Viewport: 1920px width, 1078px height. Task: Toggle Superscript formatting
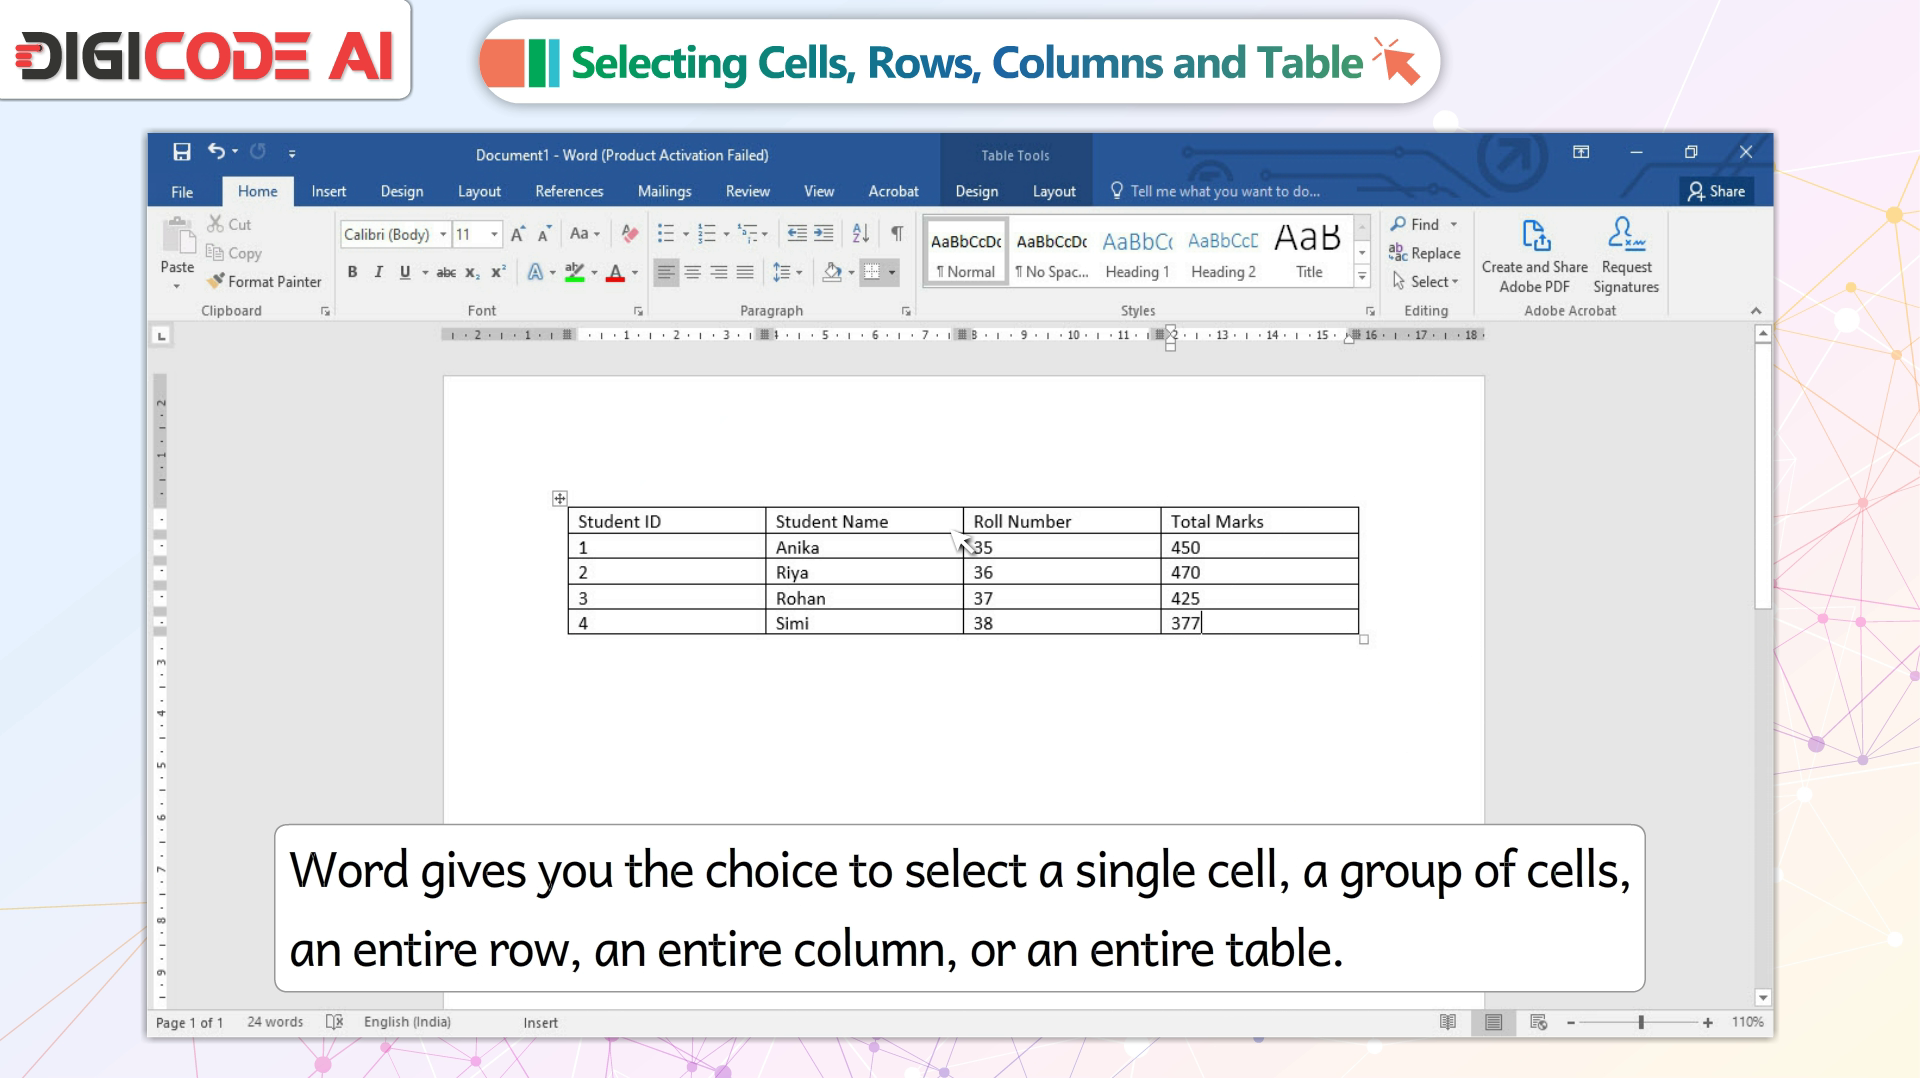point(498,272)
